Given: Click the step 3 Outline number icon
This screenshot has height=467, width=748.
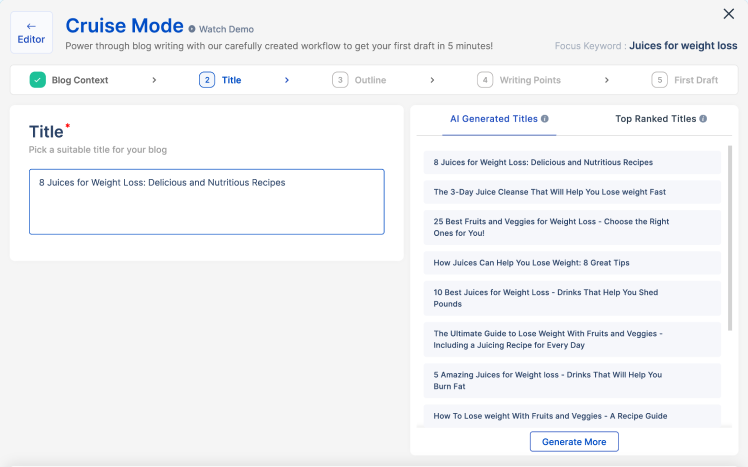Looking at the screenshot, I should 340,80.
